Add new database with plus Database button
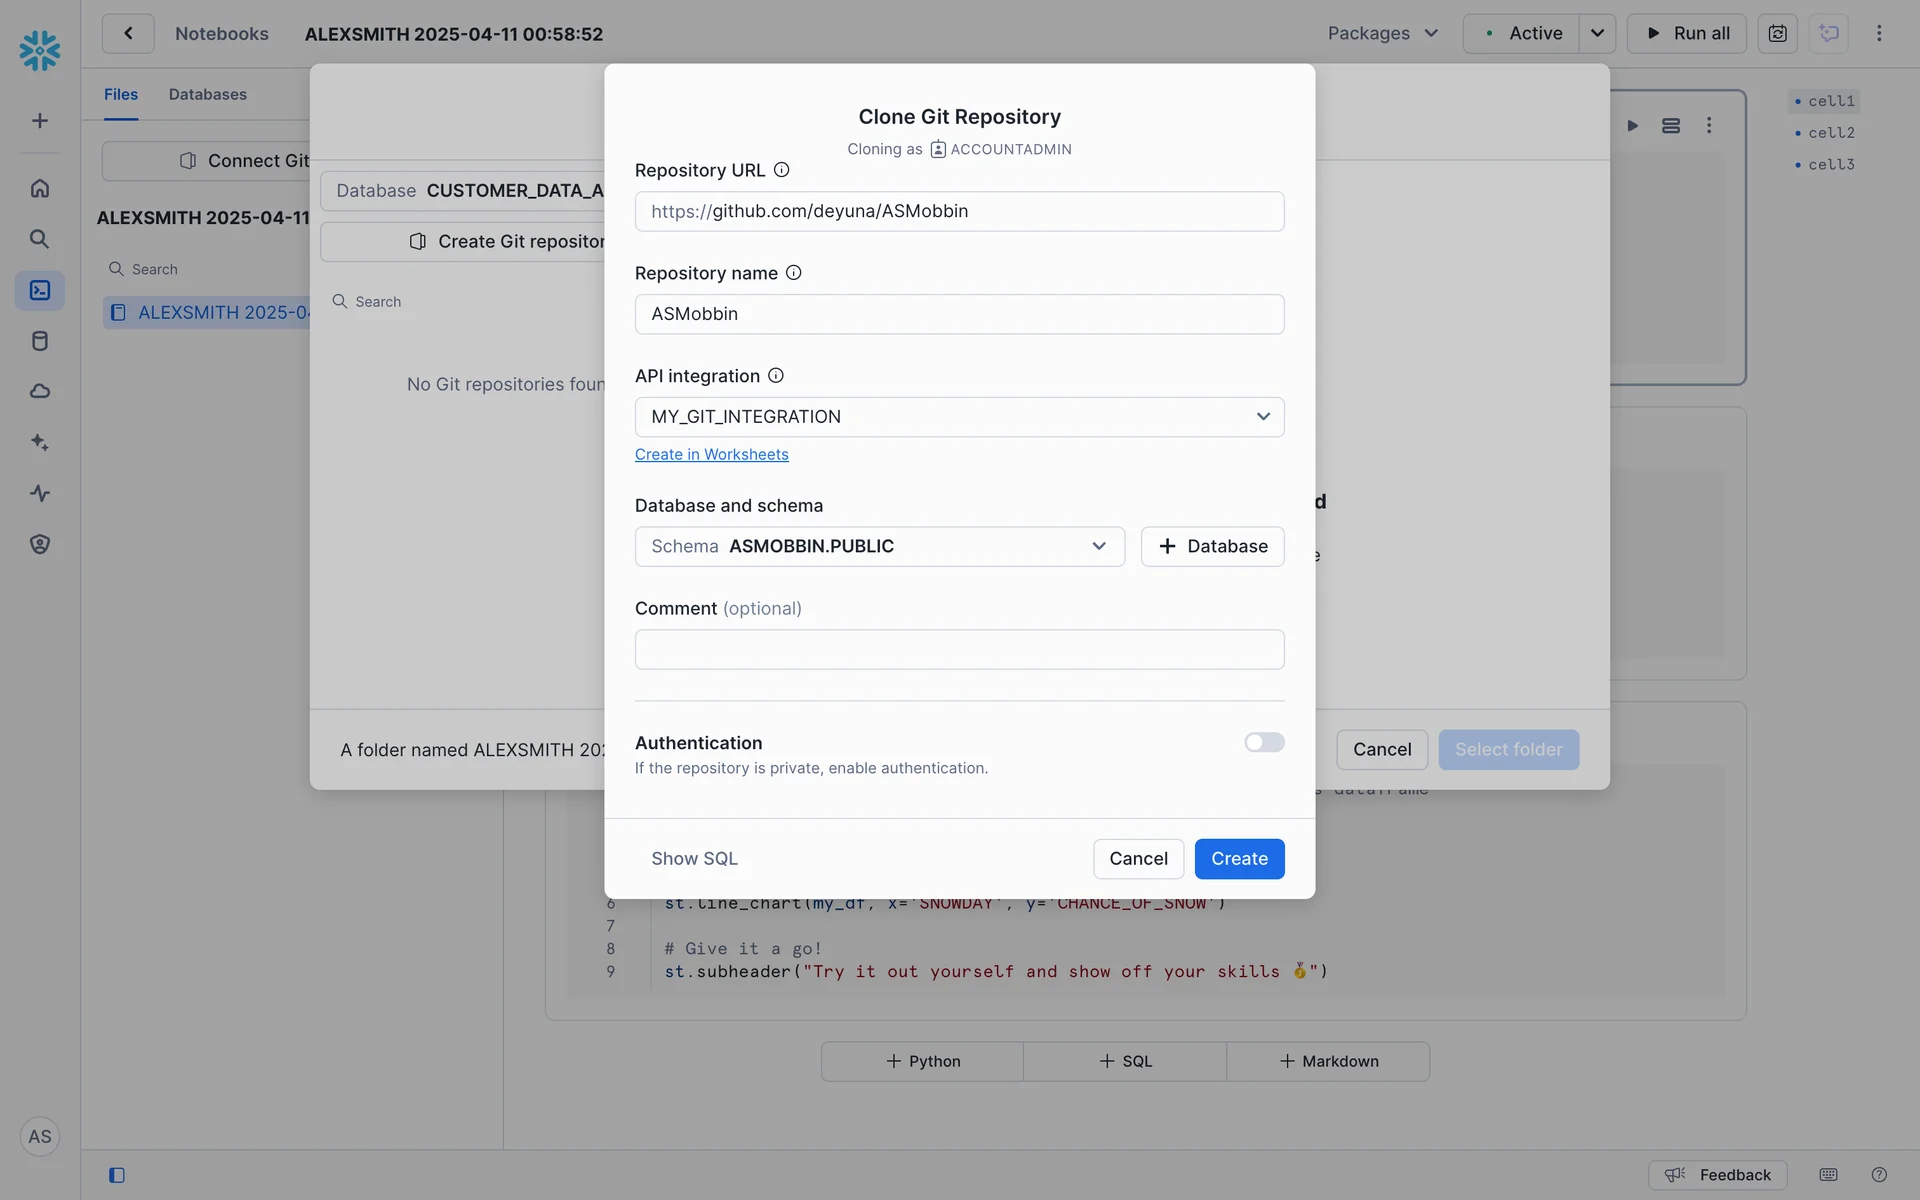 coord(1212,546)
